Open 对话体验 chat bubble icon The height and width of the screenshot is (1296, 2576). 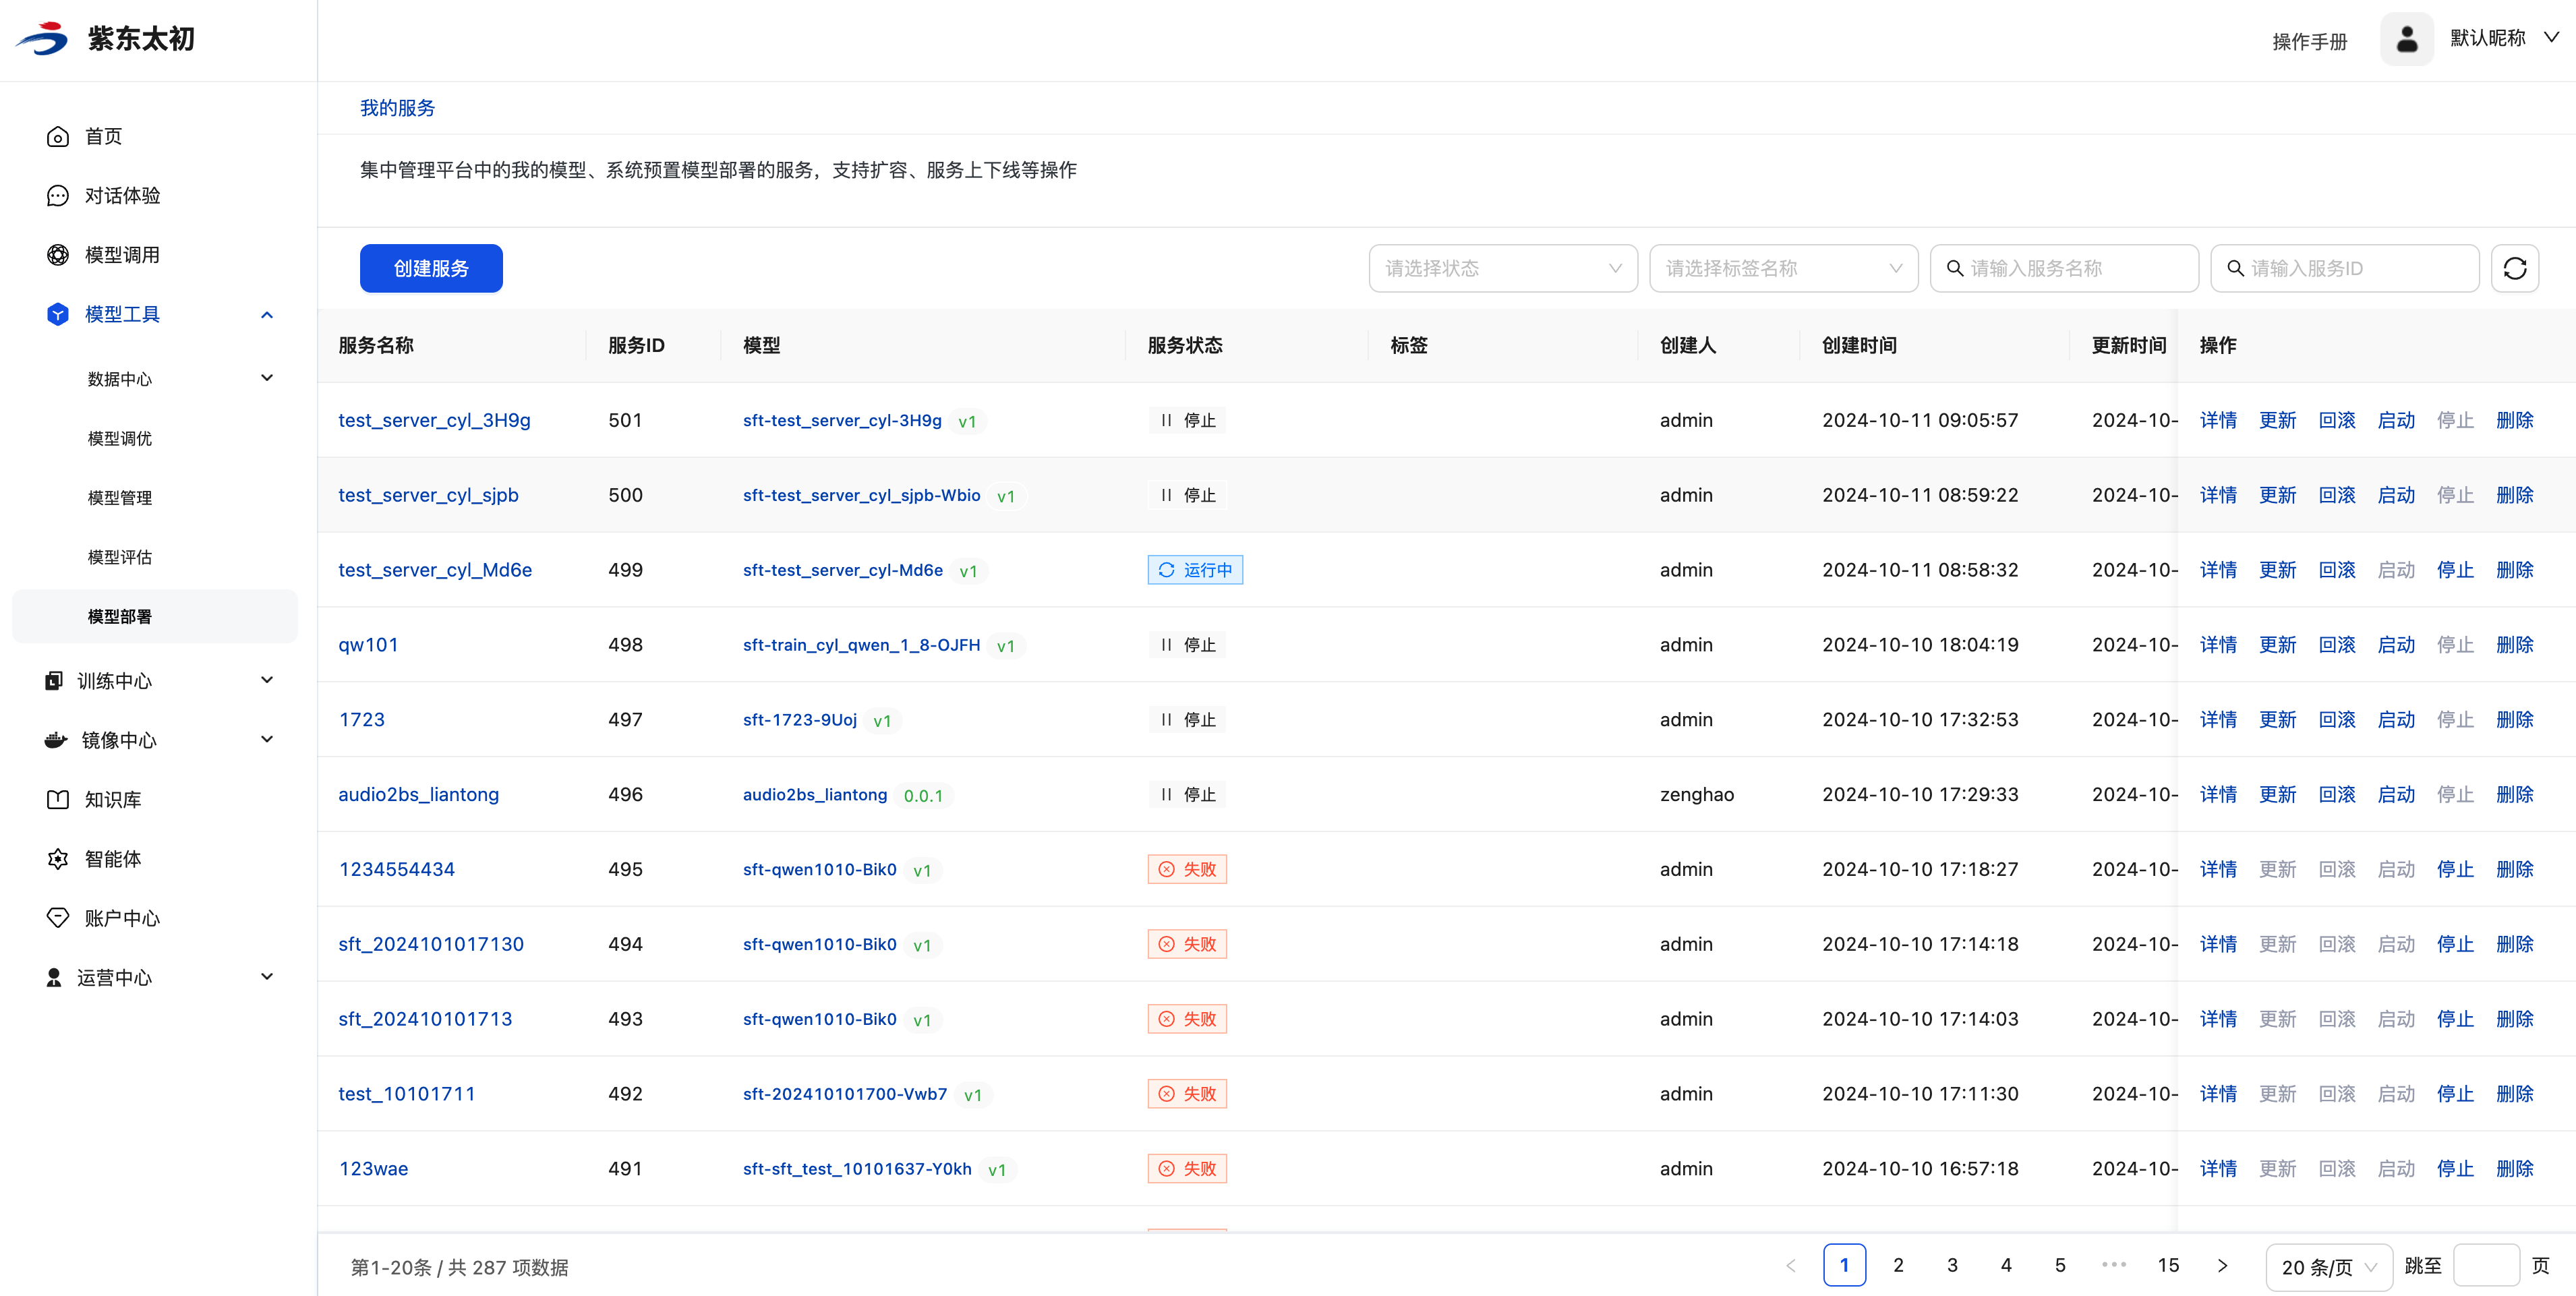[x=58, y=196]
